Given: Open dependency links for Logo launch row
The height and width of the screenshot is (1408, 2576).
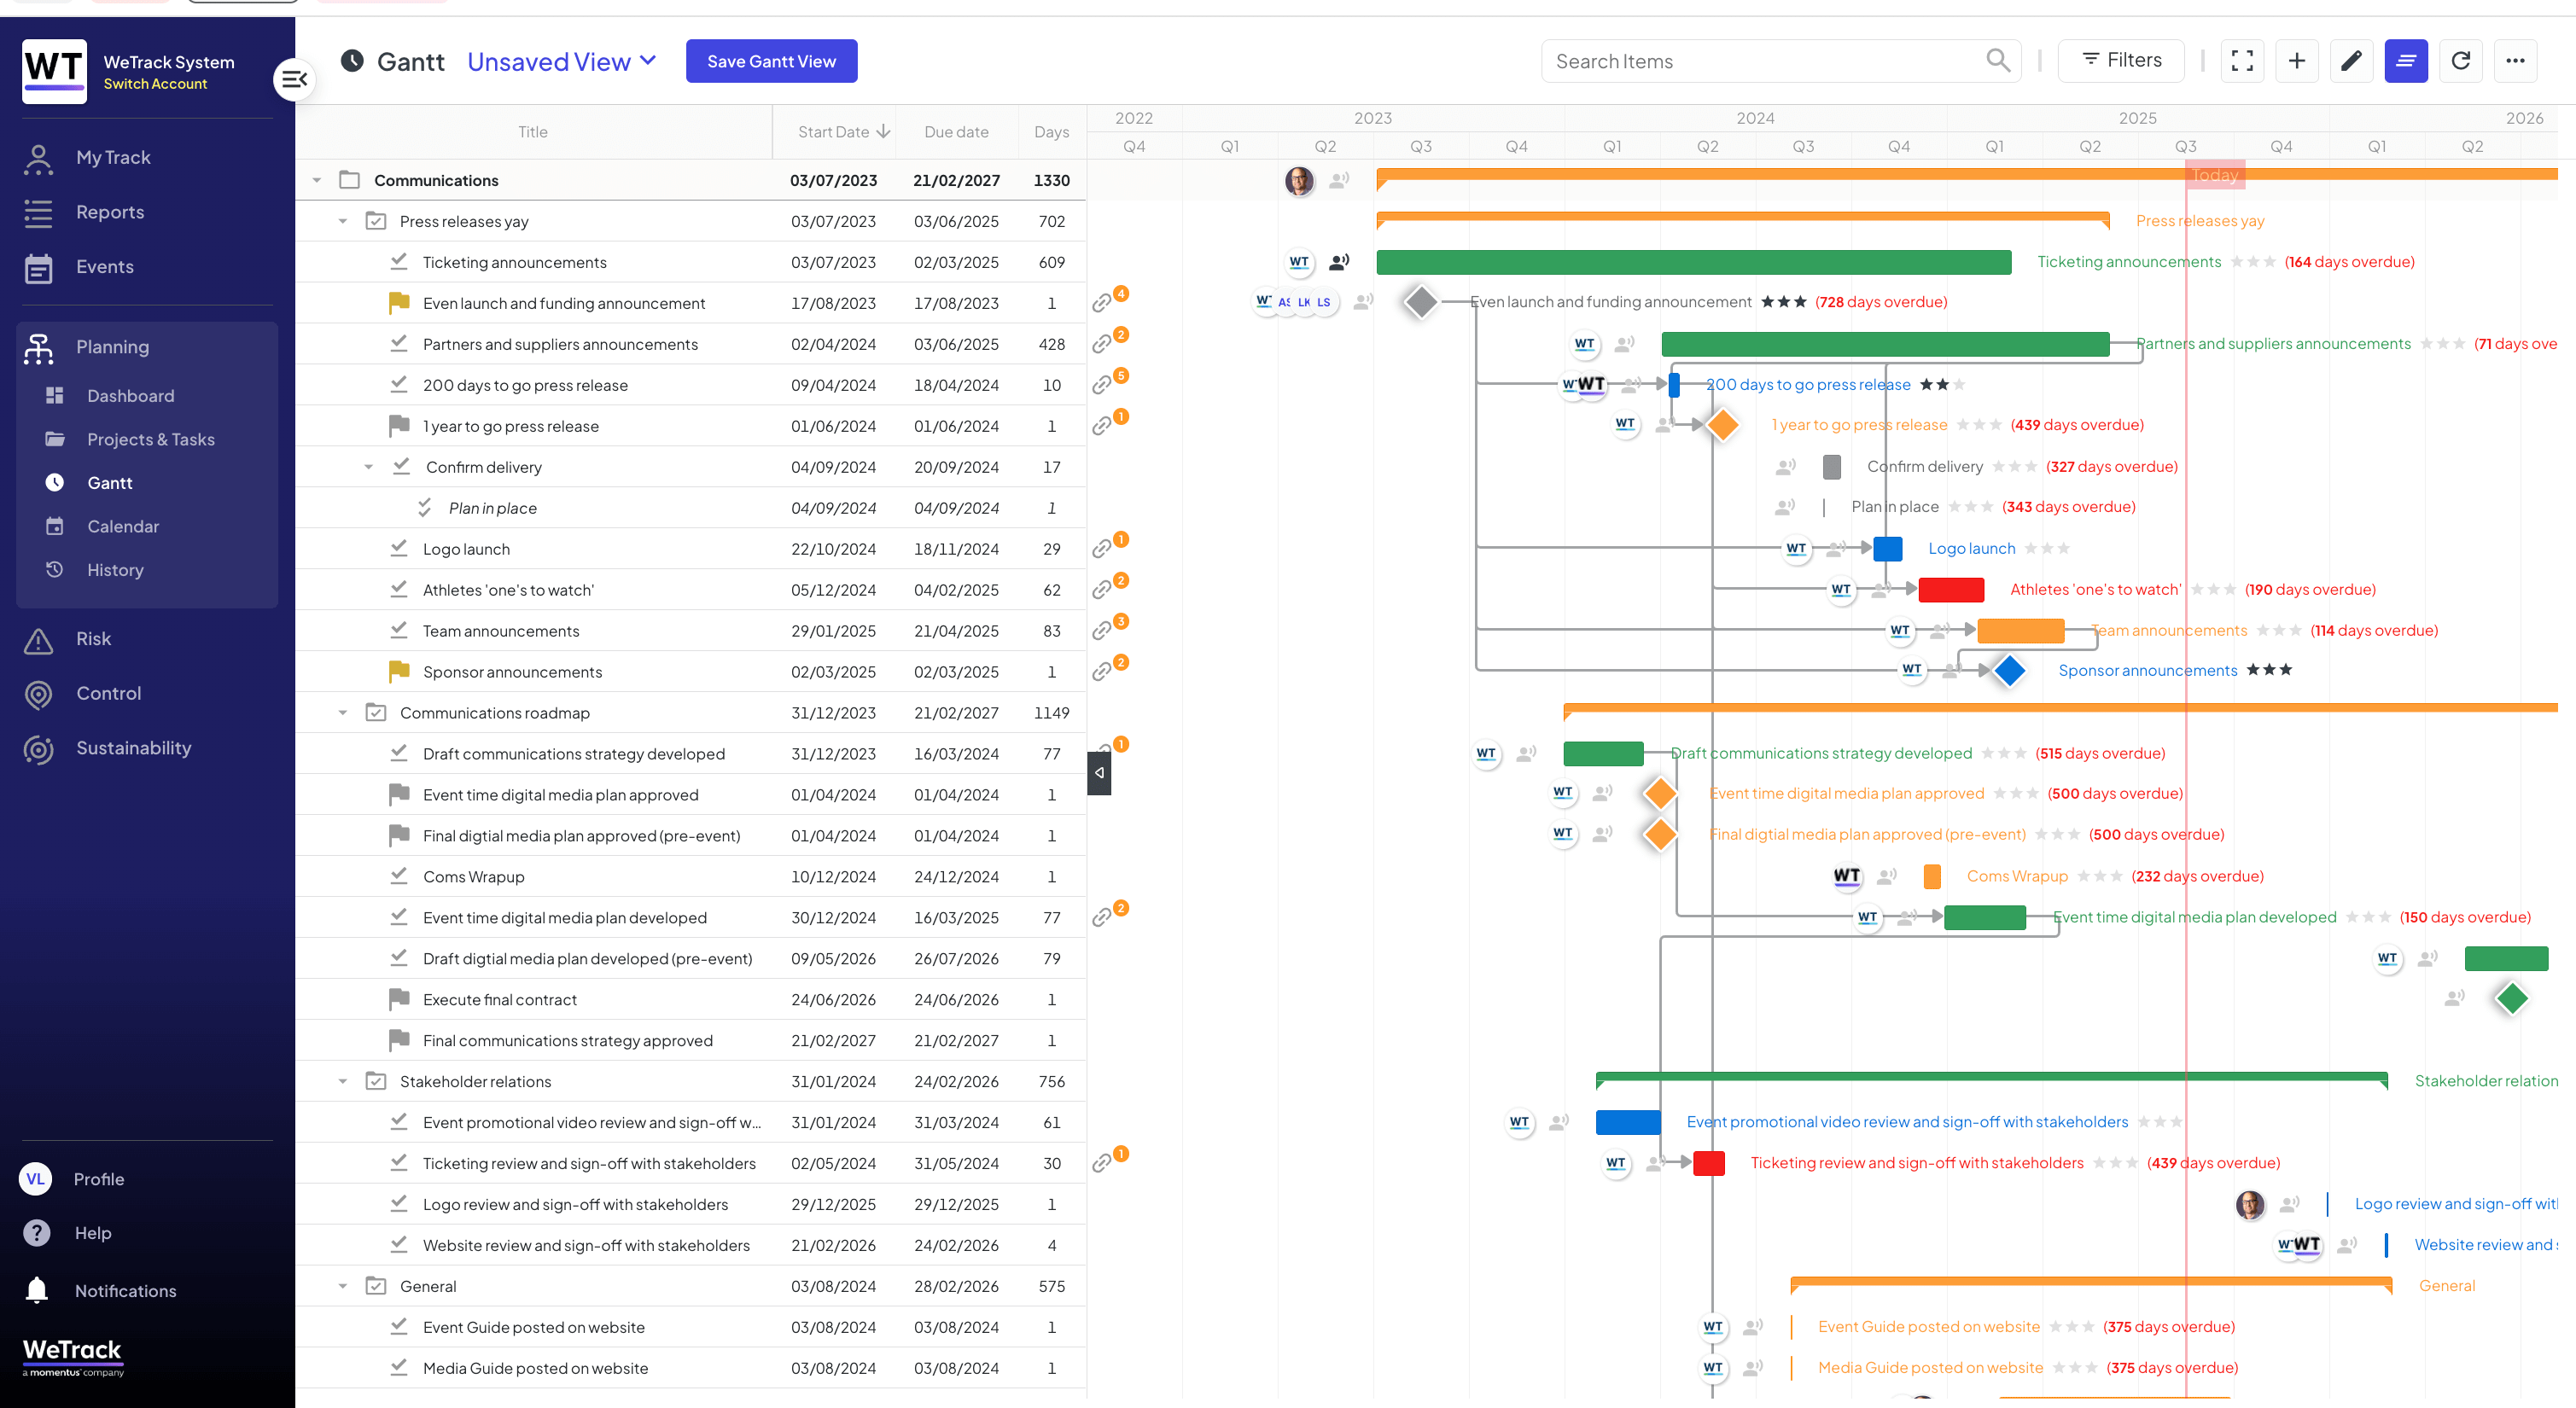Looking at the screenshot, I should pos(1101,549).
